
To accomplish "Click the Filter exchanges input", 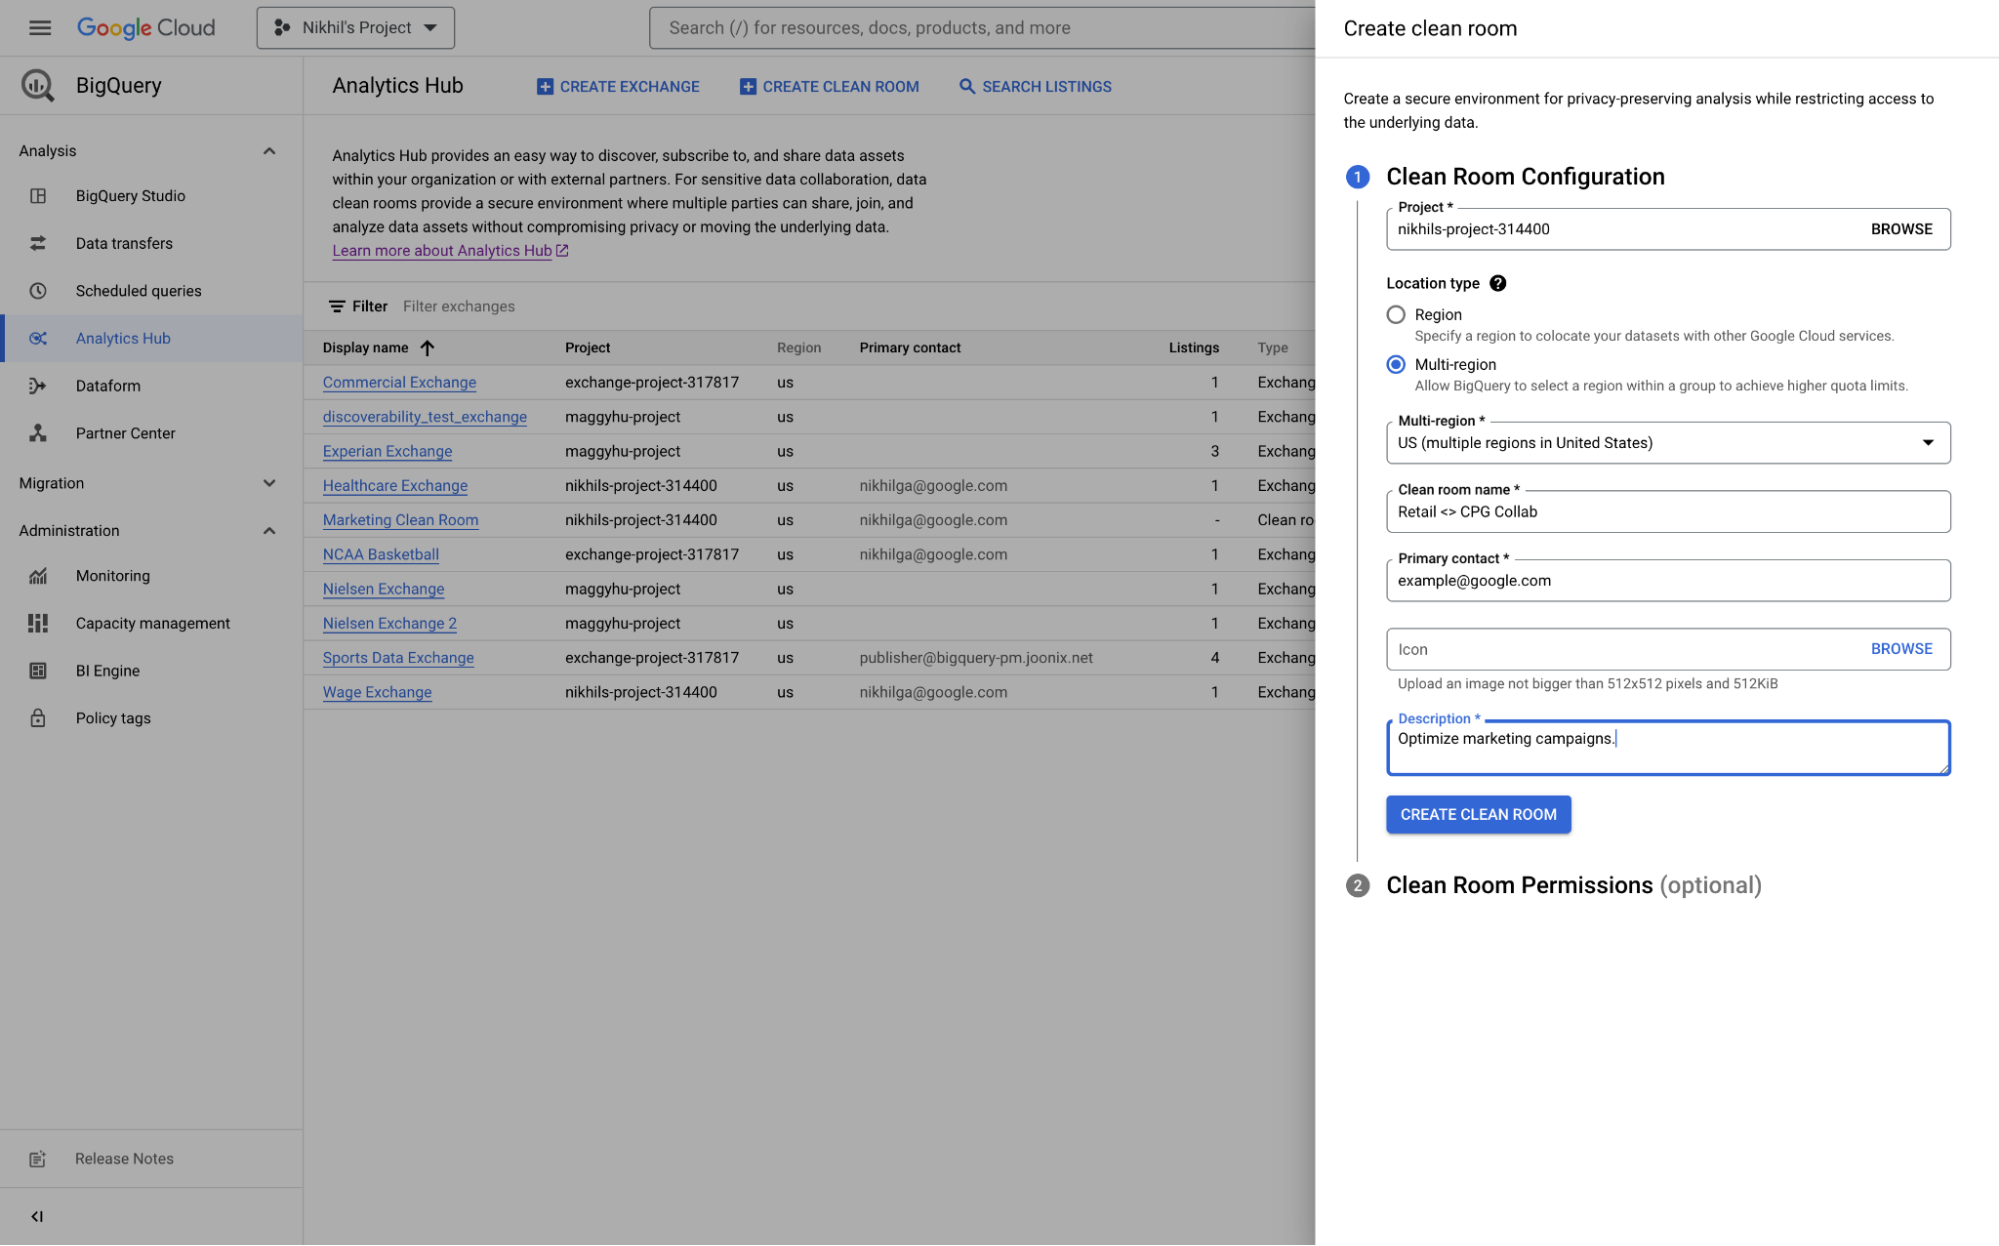I will click(459, 306).
